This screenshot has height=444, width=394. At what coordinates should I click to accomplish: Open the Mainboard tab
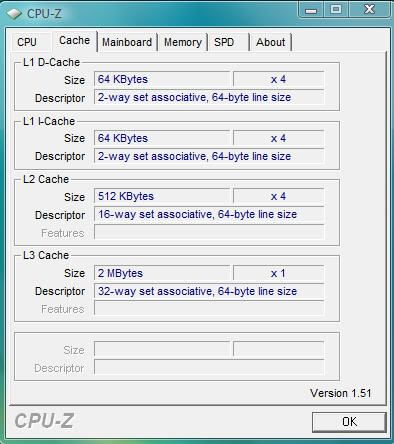pos(127,42)
